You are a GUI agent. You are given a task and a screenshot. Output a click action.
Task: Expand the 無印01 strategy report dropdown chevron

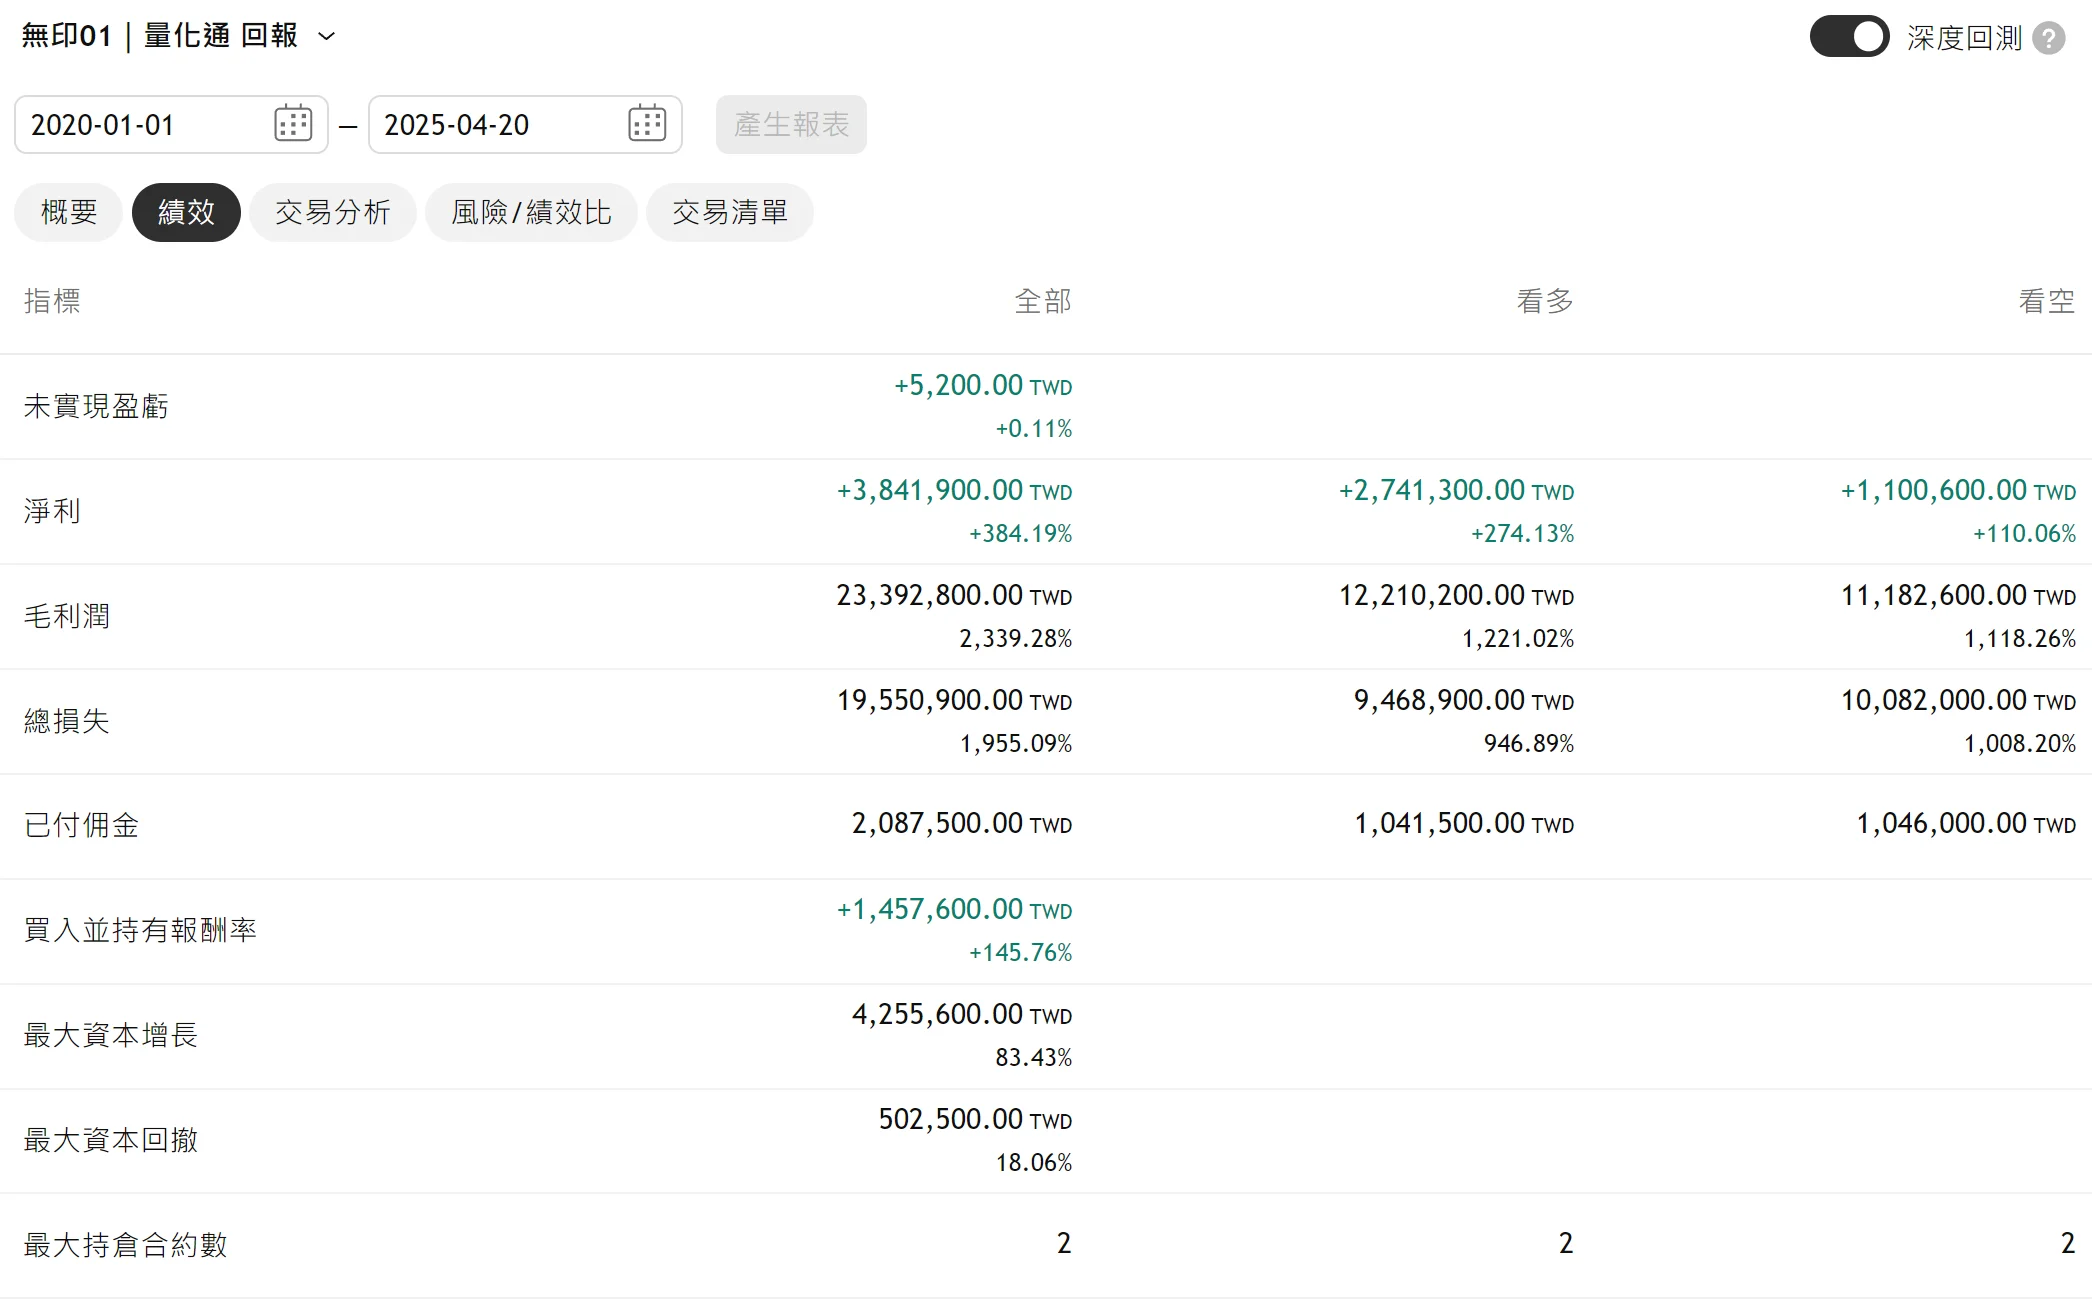(326, 37)
